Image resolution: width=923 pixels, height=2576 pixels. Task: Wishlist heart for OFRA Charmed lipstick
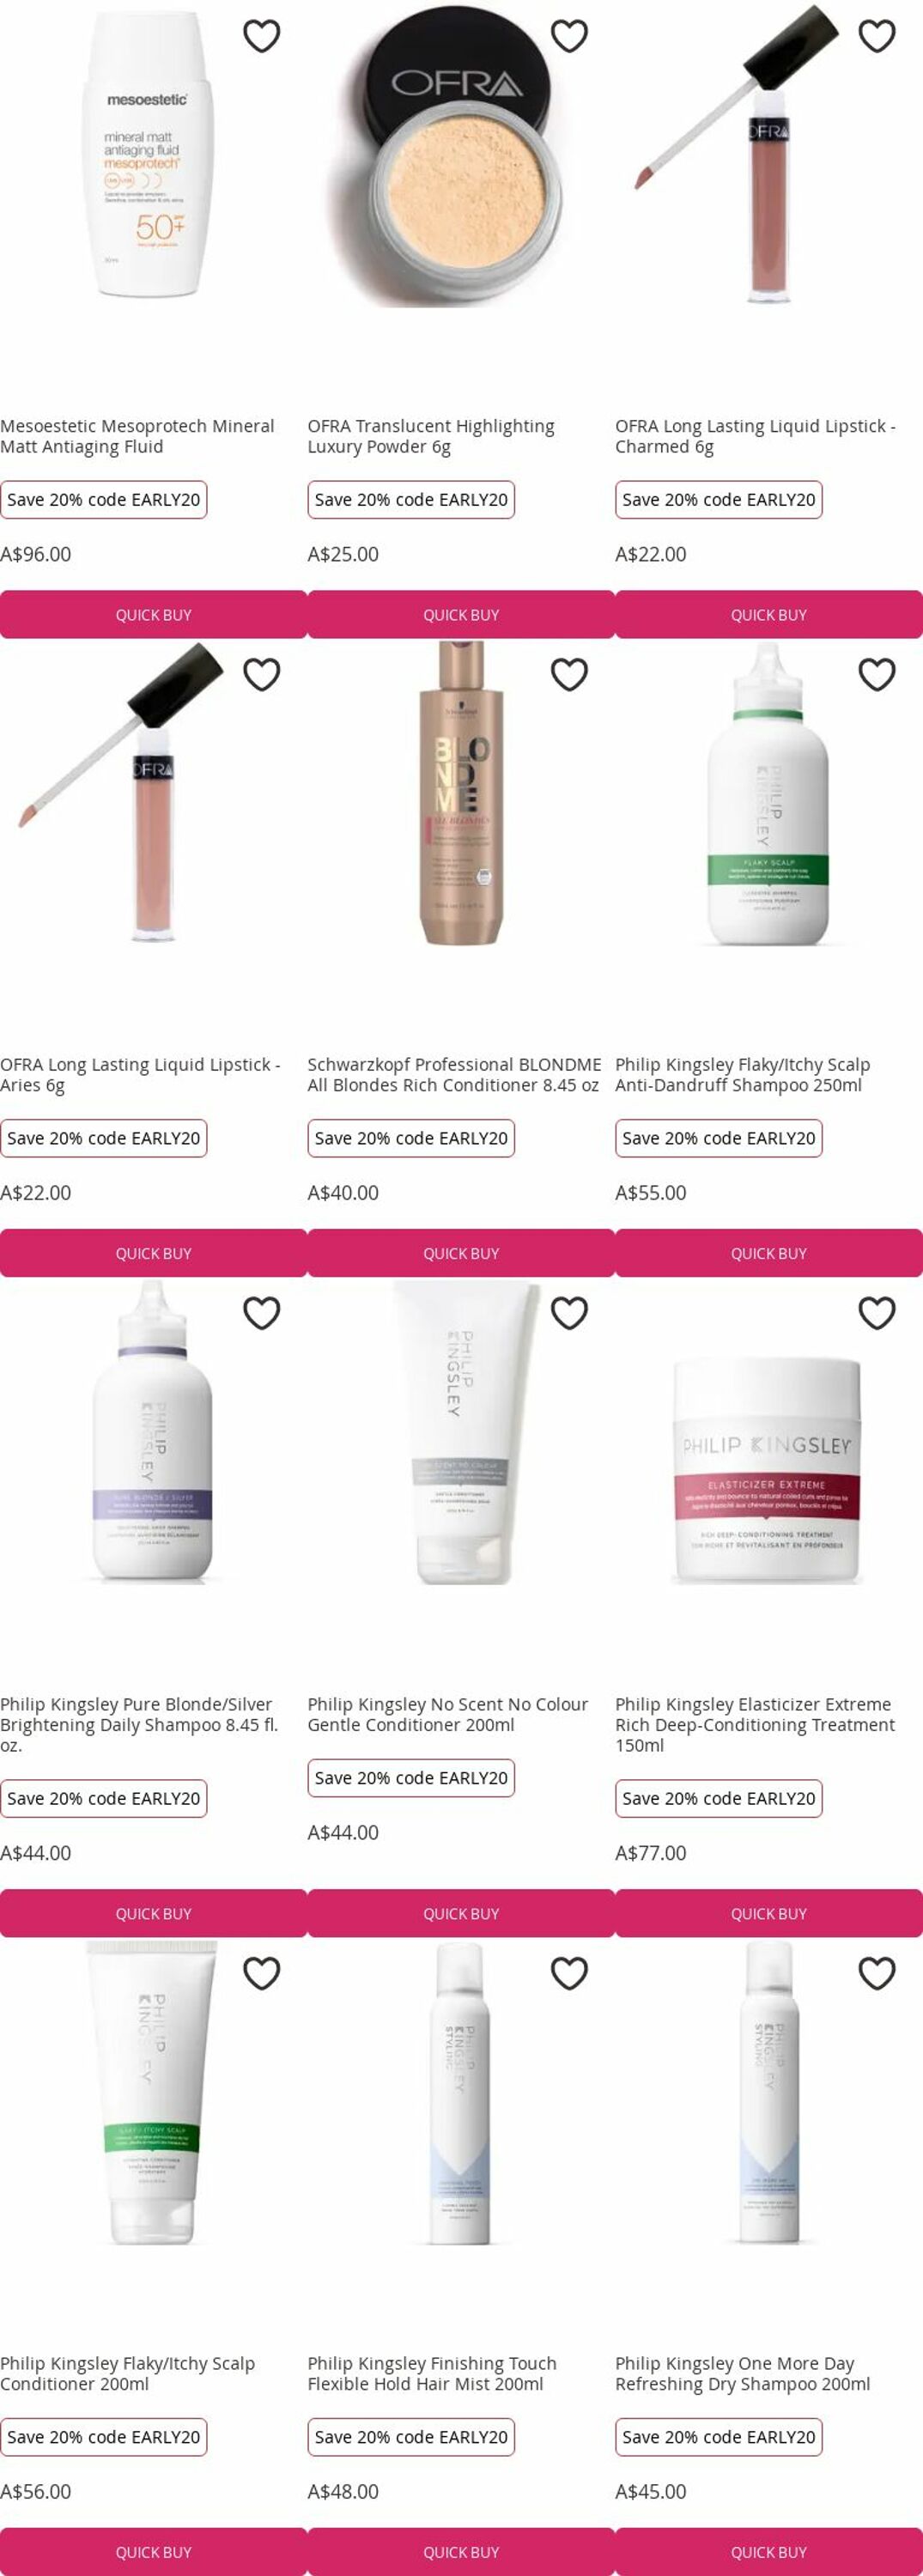point(877,36)
